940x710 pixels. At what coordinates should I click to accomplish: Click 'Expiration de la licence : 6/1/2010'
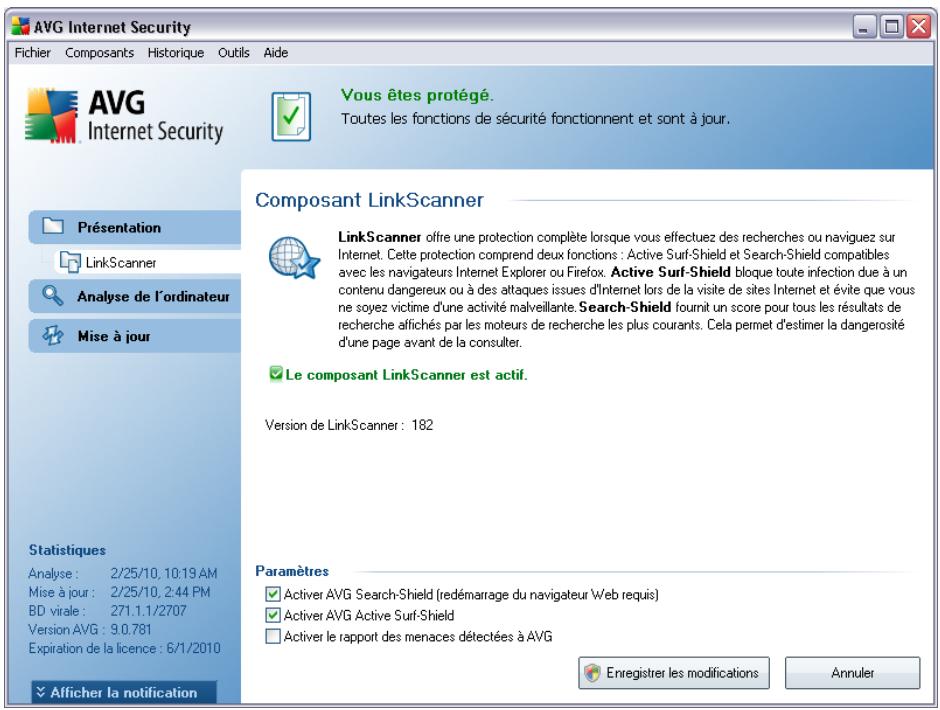[x=125, y=648]
